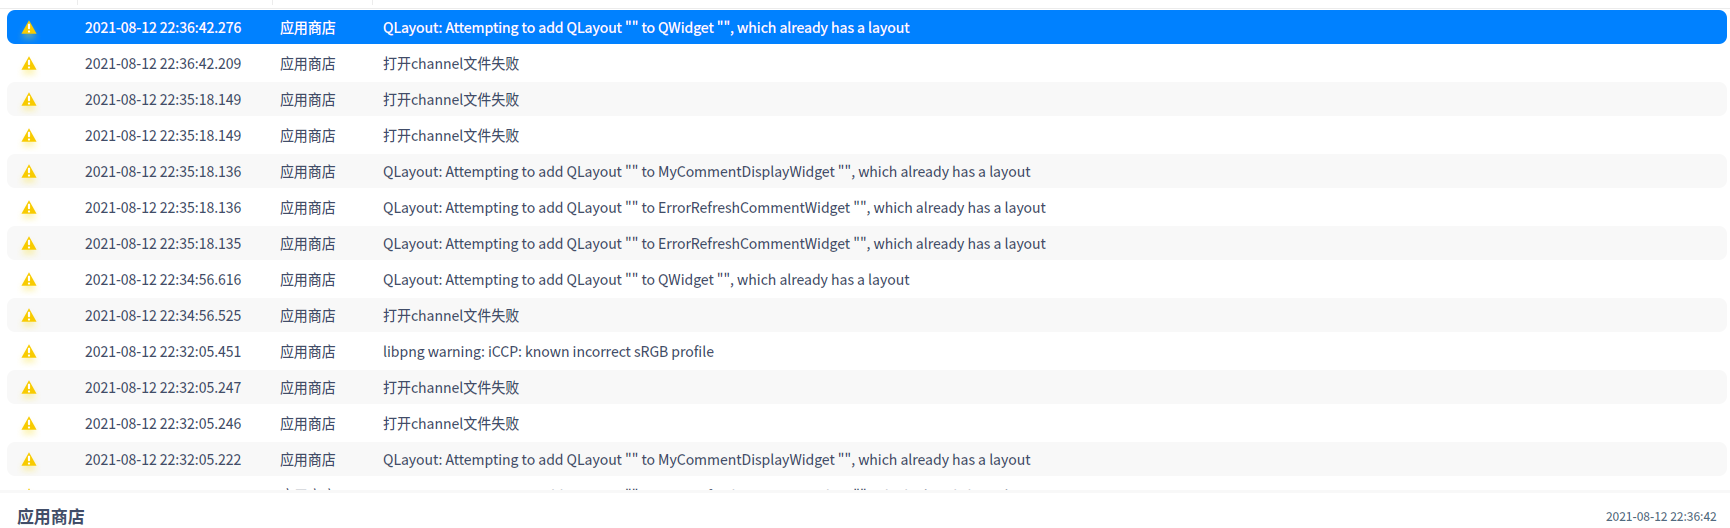Click warning icon of the 22:36:42.276 entry
Screen dimensions: 1730x528
[x=29, y=28]
